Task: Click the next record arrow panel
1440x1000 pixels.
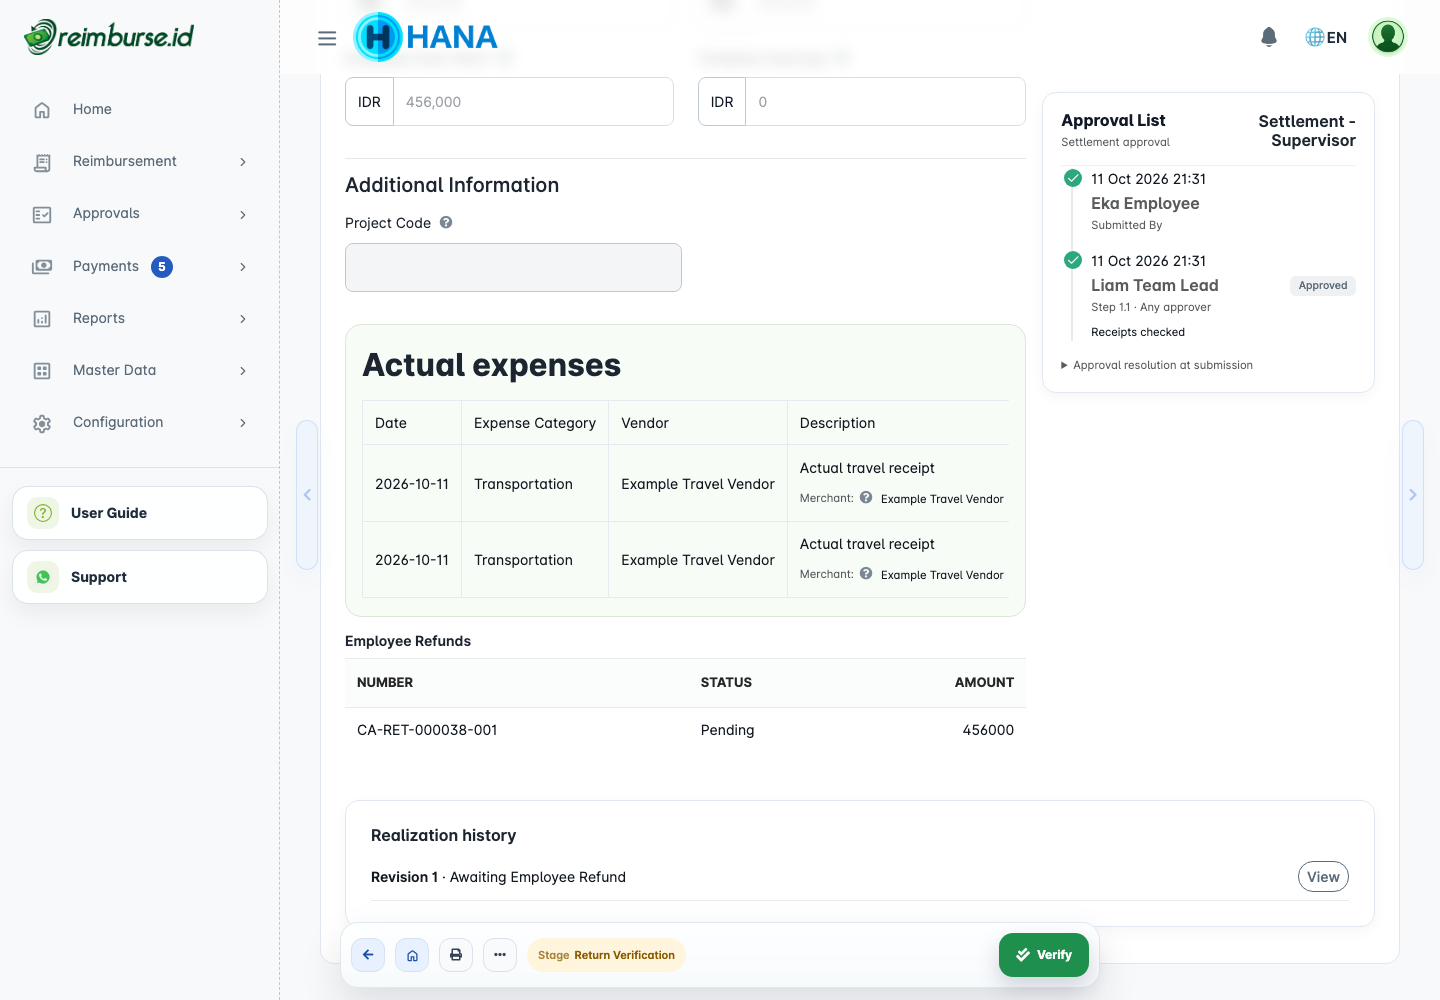Action: click(x=1412, y=495)
